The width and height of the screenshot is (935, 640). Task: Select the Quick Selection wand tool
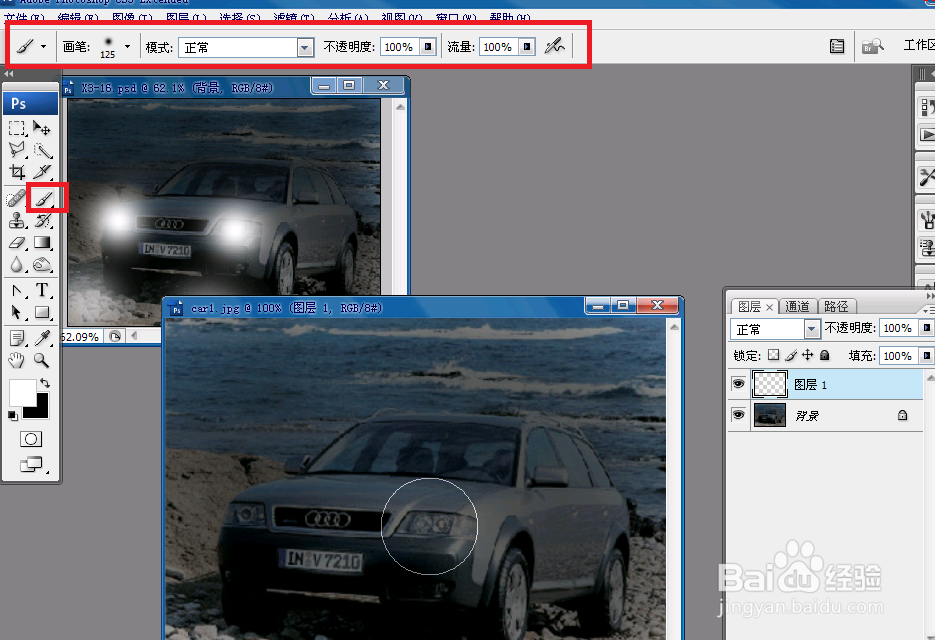42,150
